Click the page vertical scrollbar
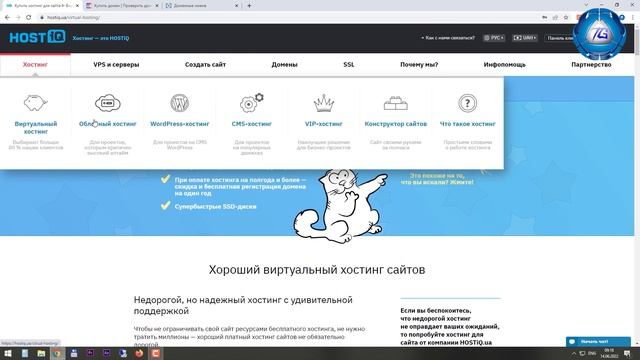640x360 pixels. (637, 184)
